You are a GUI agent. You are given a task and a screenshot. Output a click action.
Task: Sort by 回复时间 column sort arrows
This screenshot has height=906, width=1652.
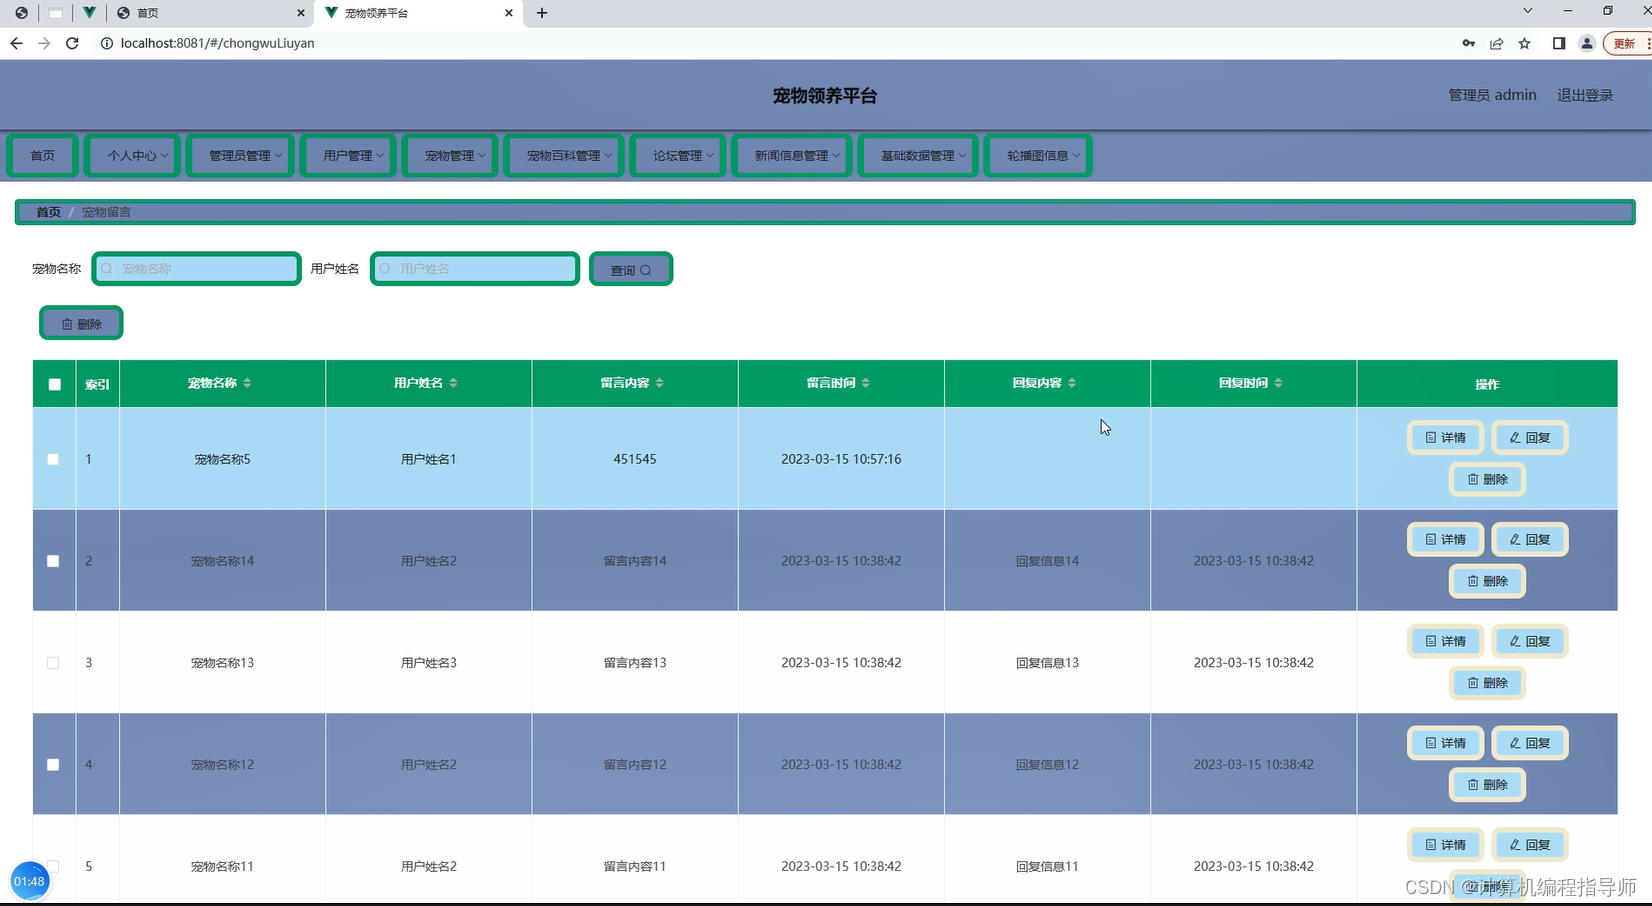point(1278,383)
